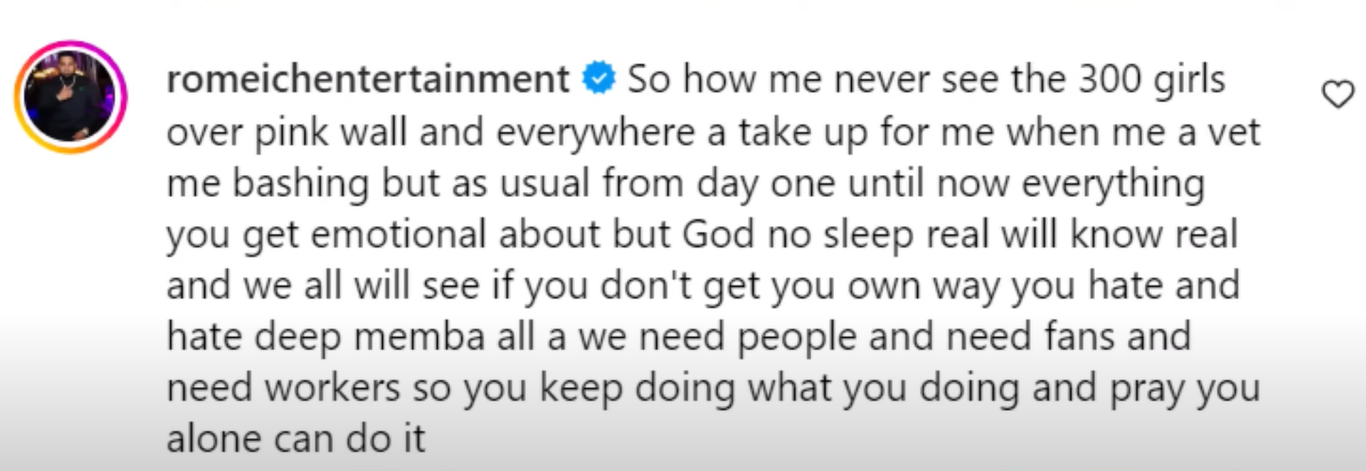Open the romeichentertainment username link
Screen dimensions: 1366x471
click(367, 79)
